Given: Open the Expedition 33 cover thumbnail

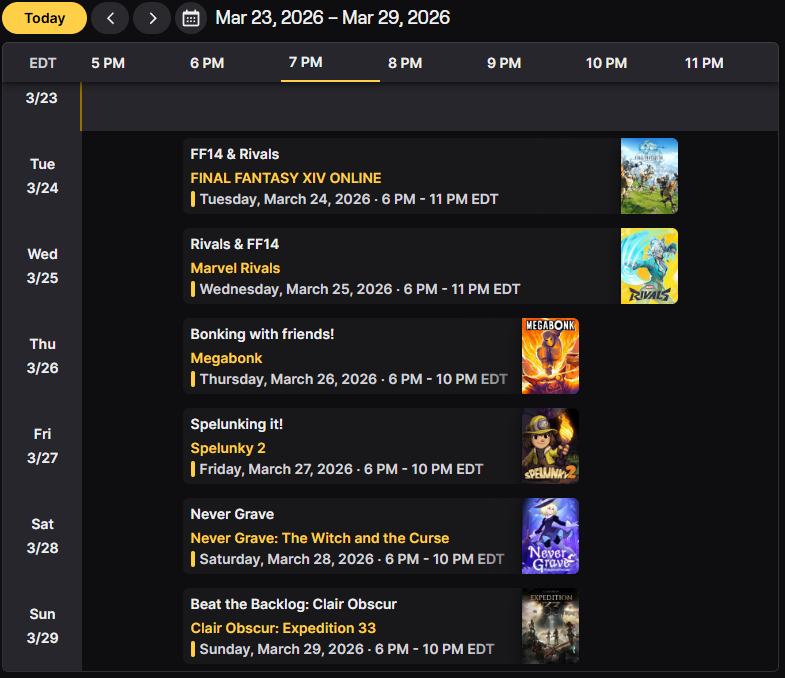Looking at the screenshot, I should point(550,626).
